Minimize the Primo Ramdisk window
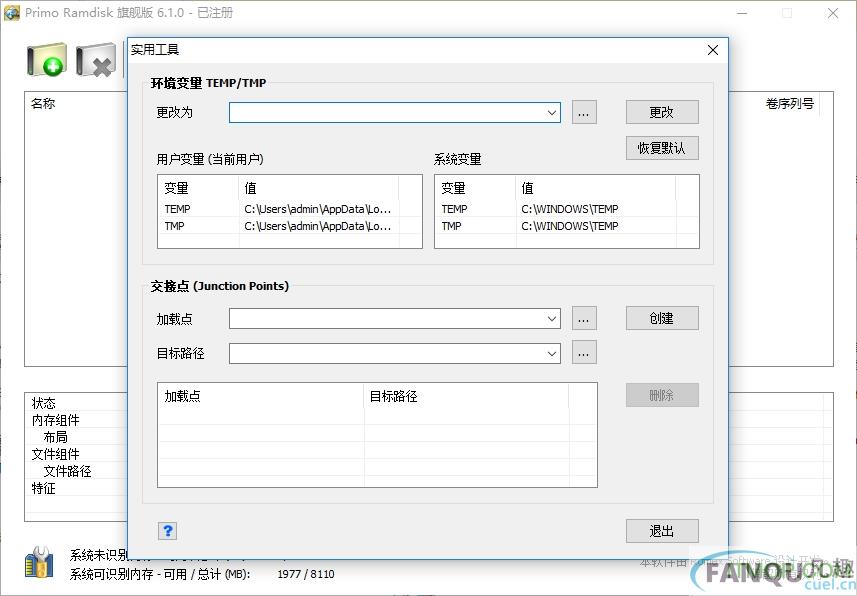The image size is (857, 596). [742, 13]
